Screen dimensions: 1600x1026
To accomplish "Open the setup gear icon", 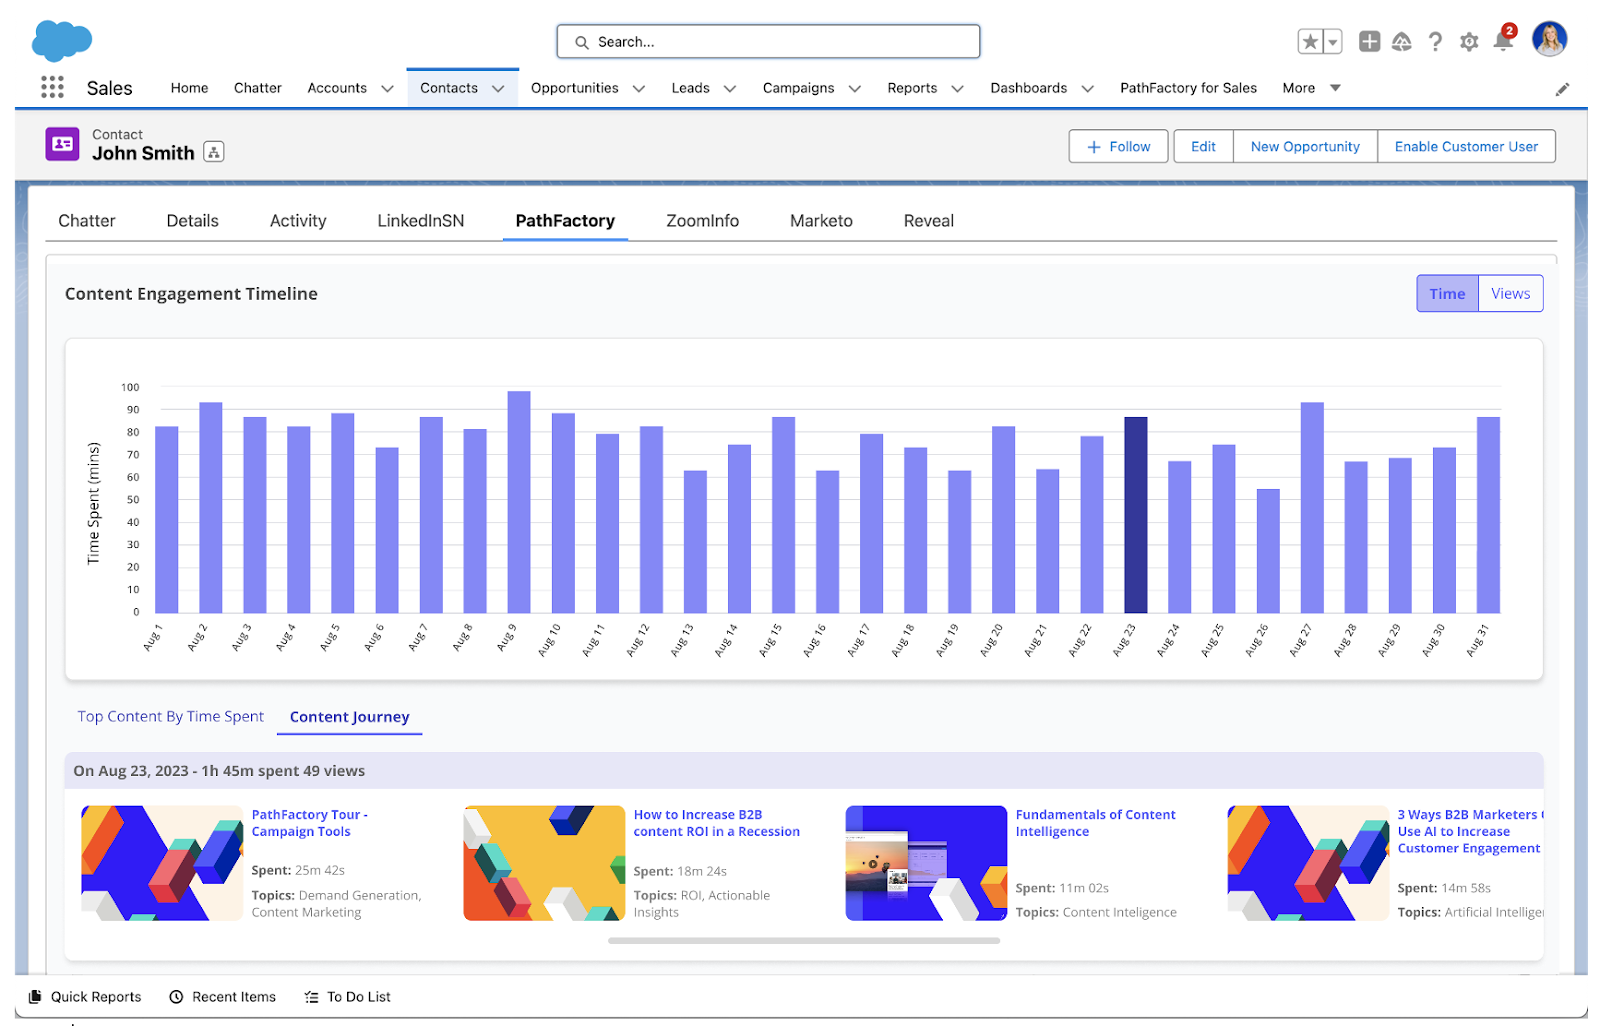I will (x=1469, y=42).
